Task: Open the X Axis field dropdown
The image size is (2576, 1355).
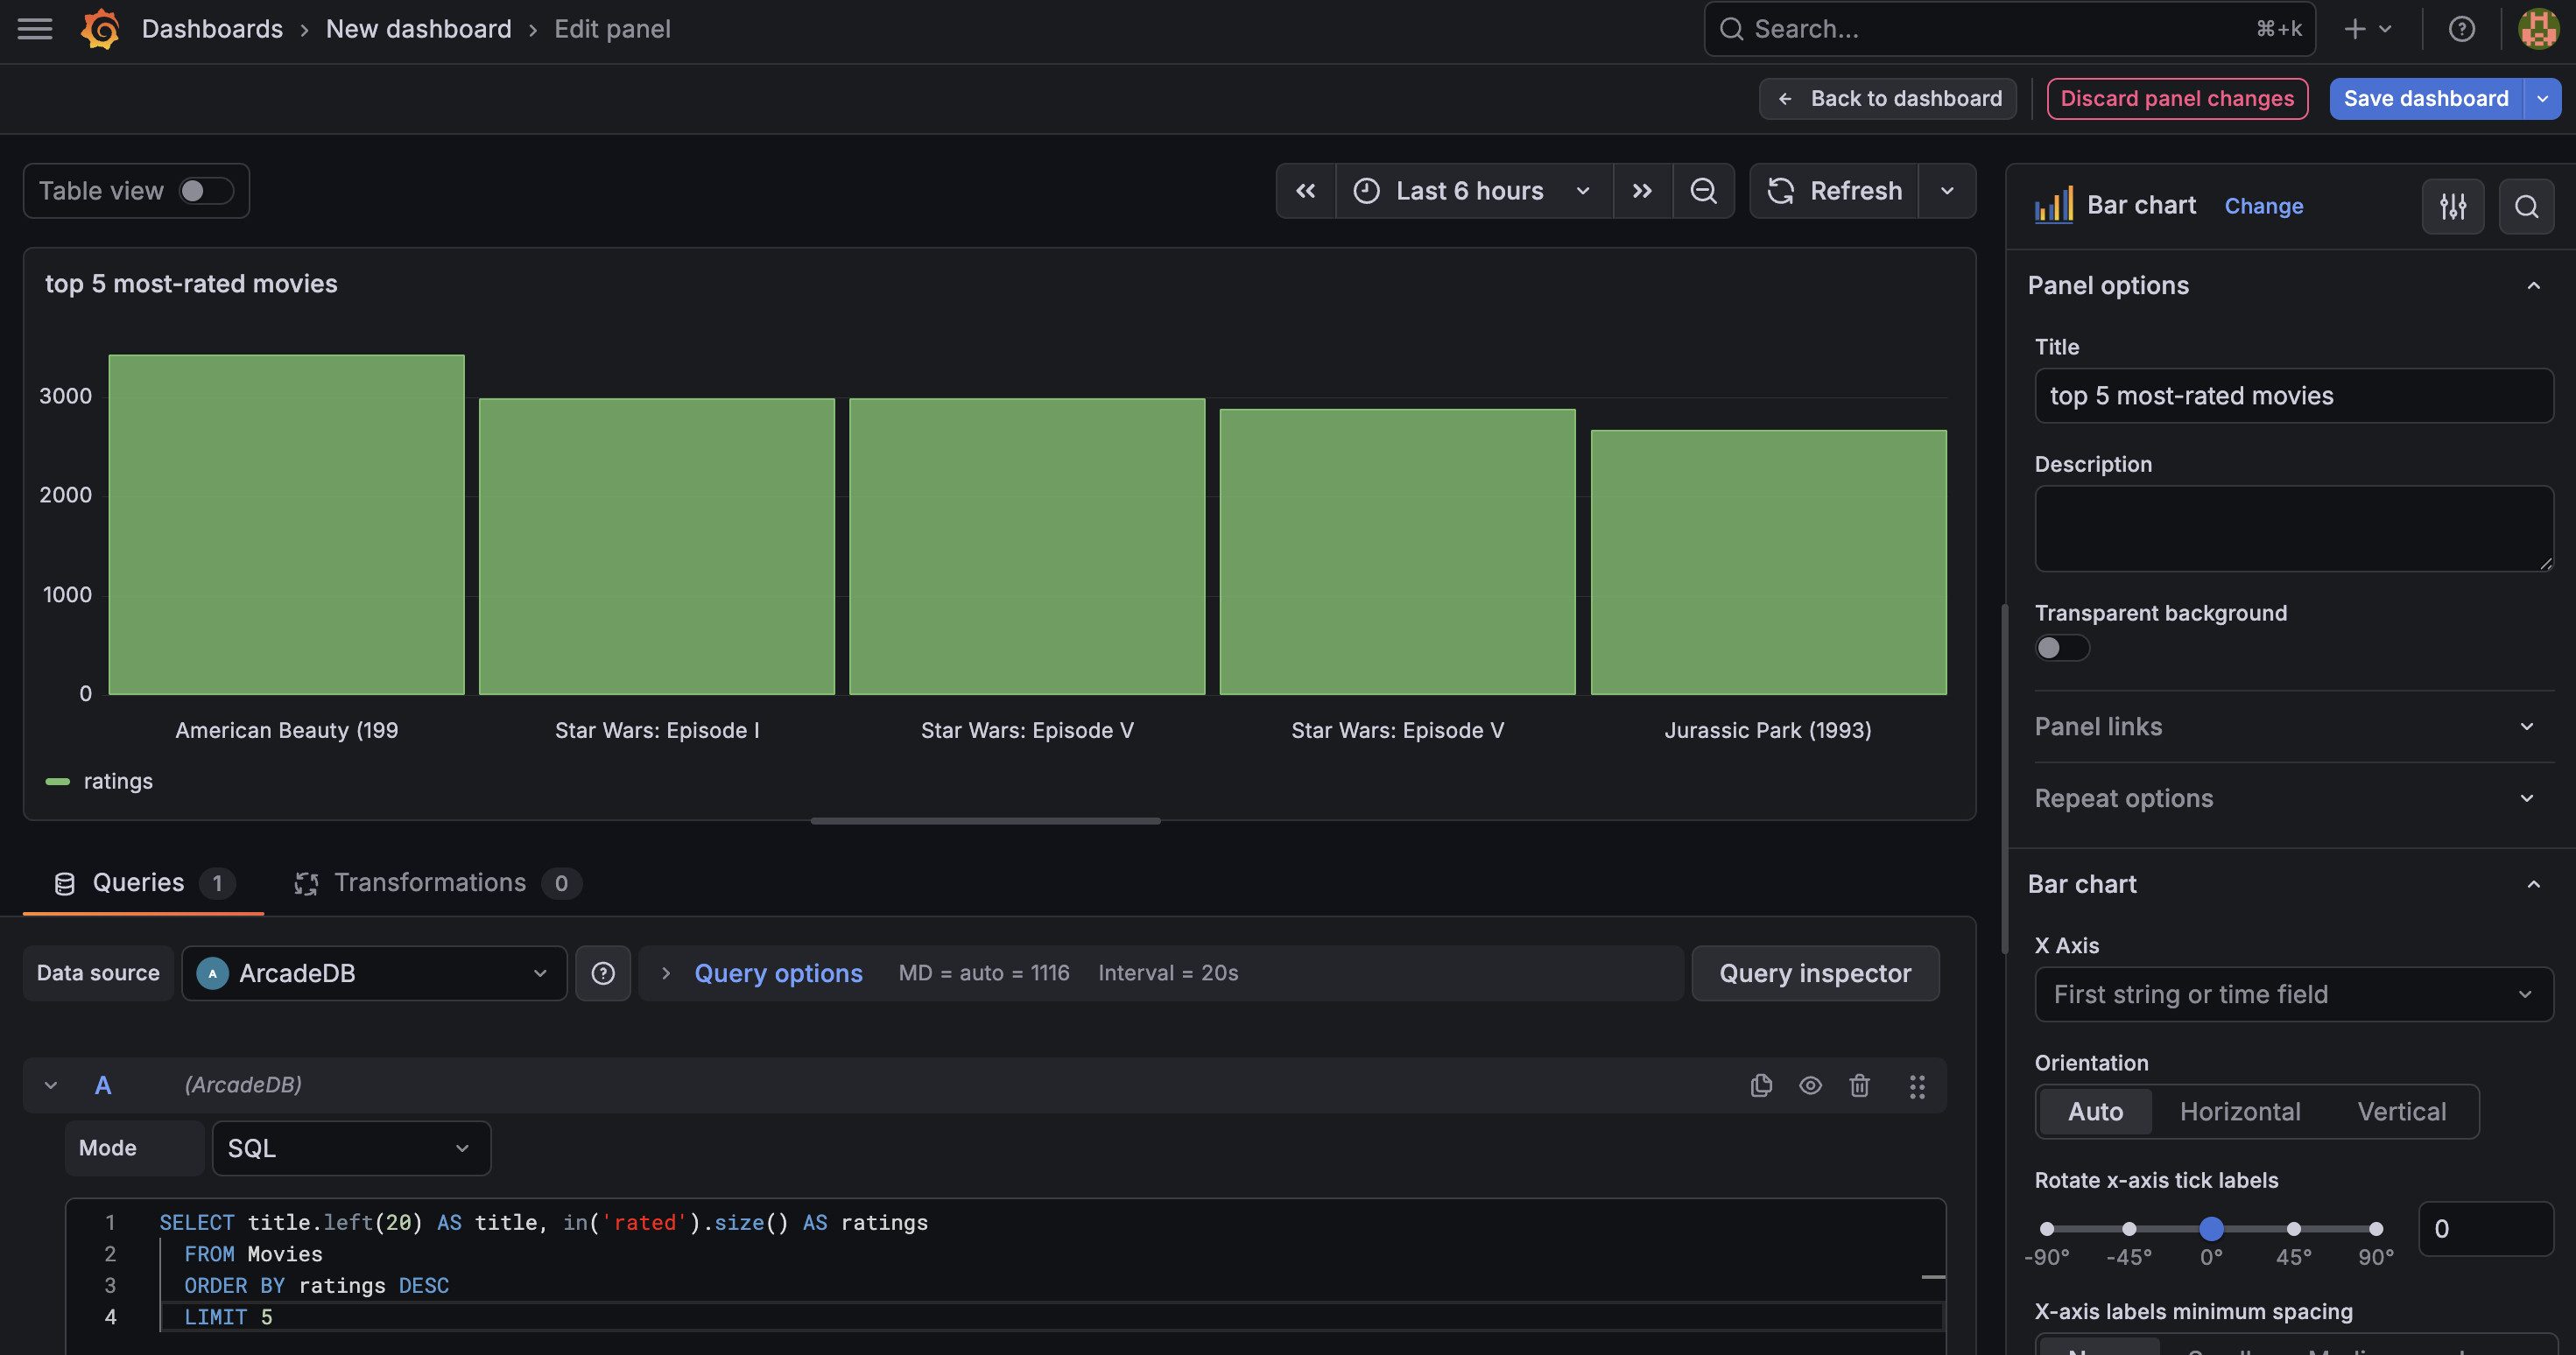Action: coord(2294,994)
